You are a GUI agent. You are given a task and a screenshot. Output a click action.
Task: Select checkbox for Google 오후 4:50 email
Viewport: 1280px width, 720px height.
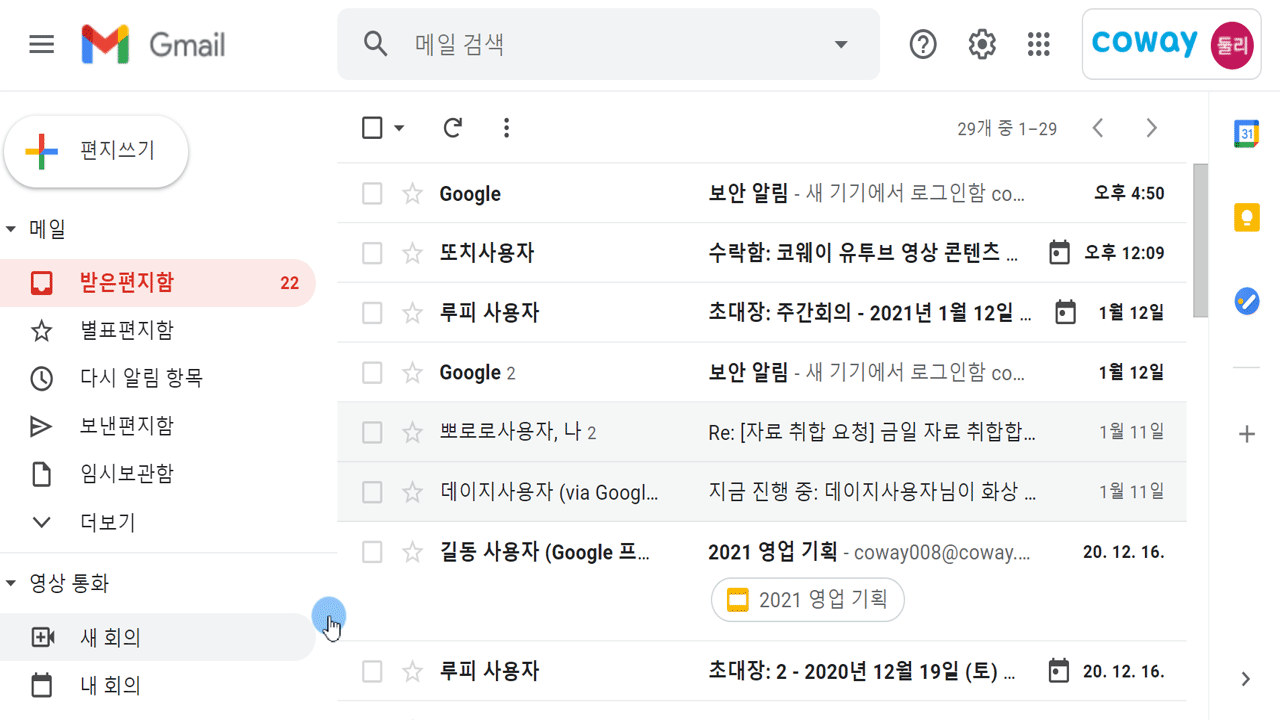click(372, 194)
